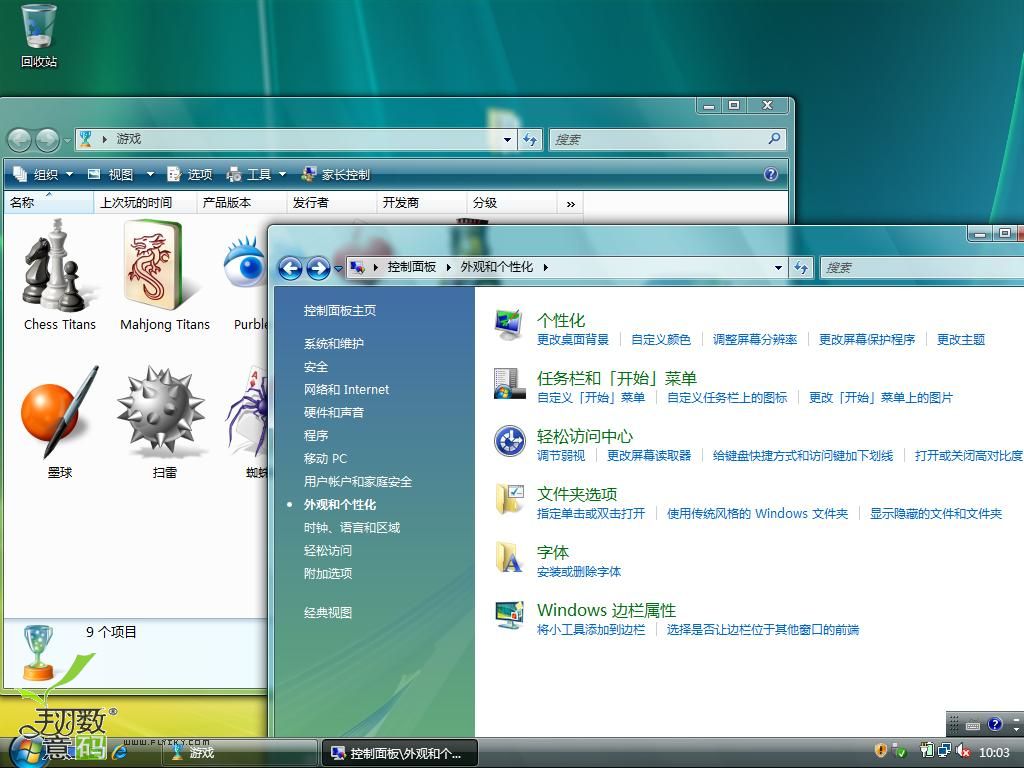Click the 轻松访问中心 icon
Viewport: 1024px width, 768px height.
point(509,441)
